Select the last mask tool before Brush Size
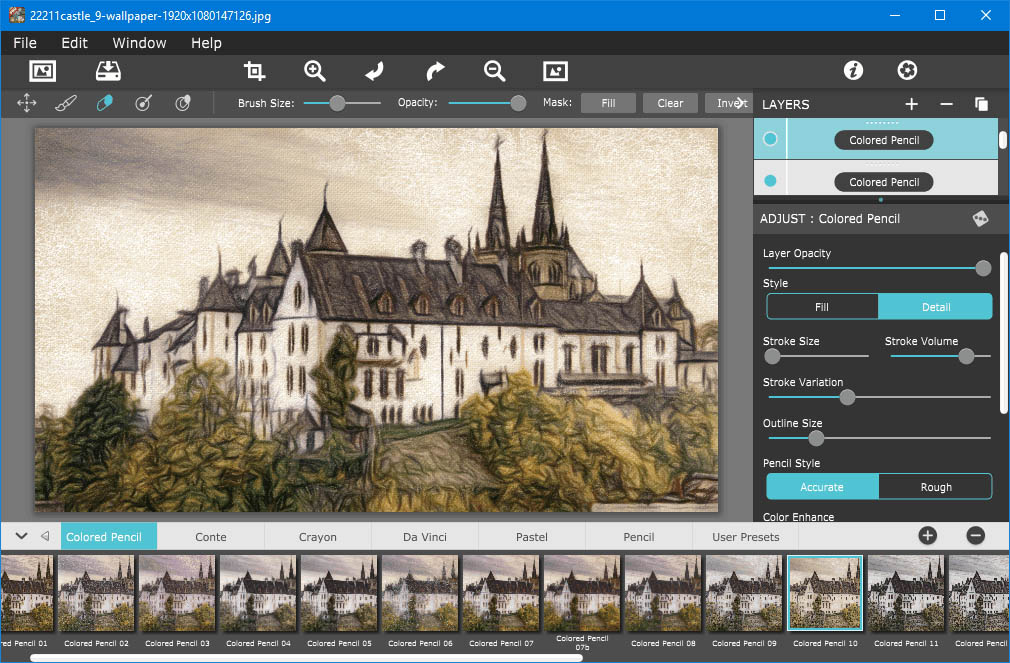1010x663 pixels. pos(183,103)
